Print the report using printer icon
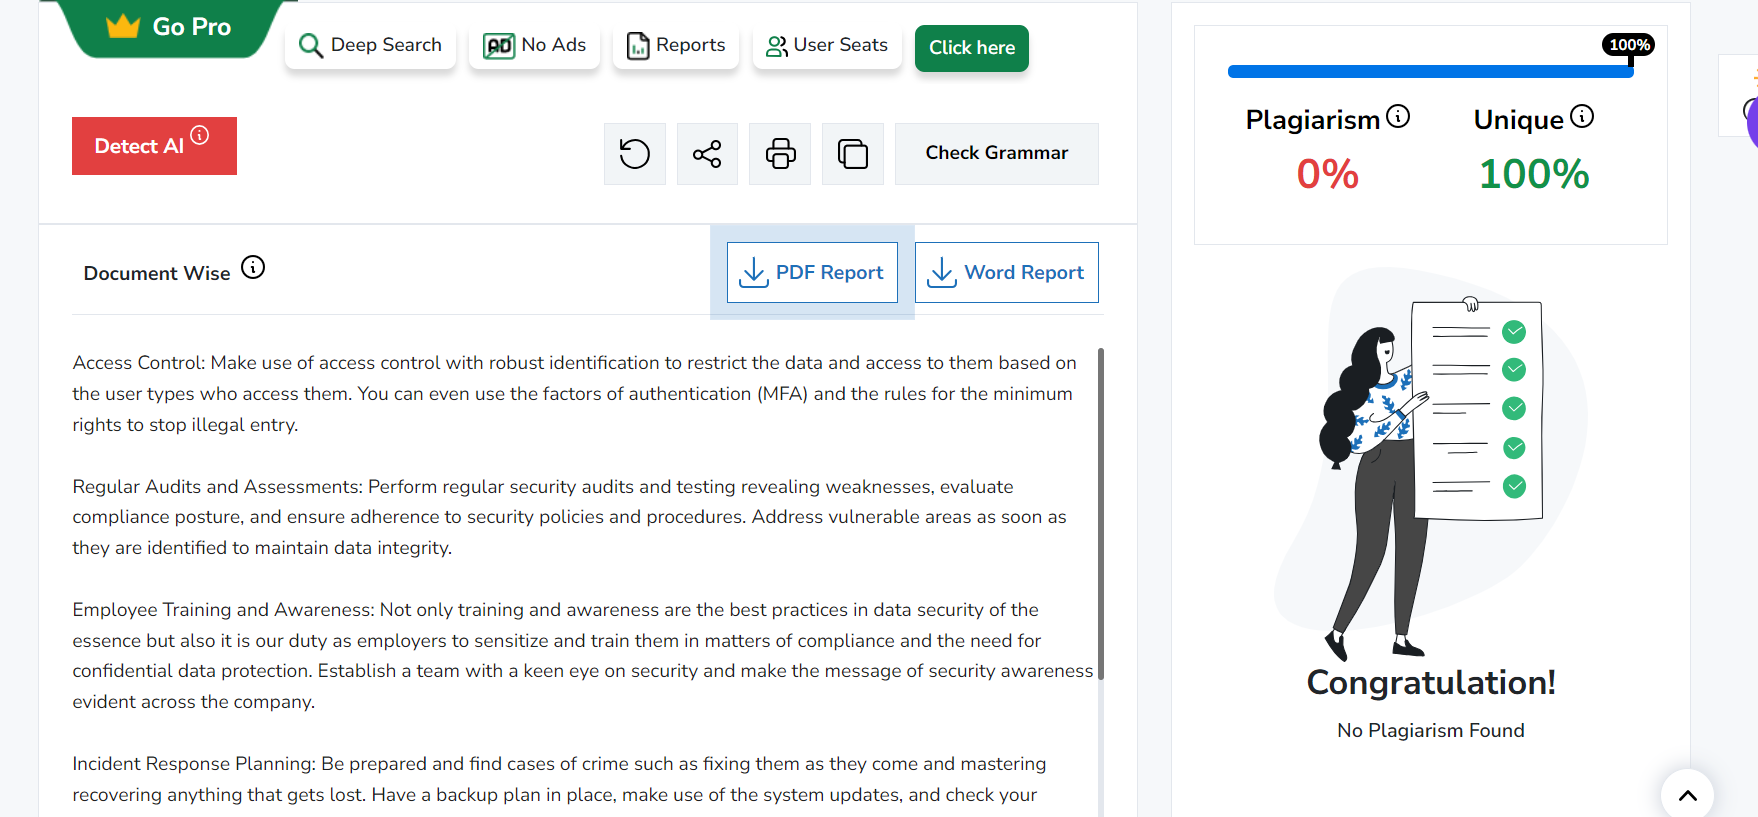The image size is (1758, 817). [780, 154]
